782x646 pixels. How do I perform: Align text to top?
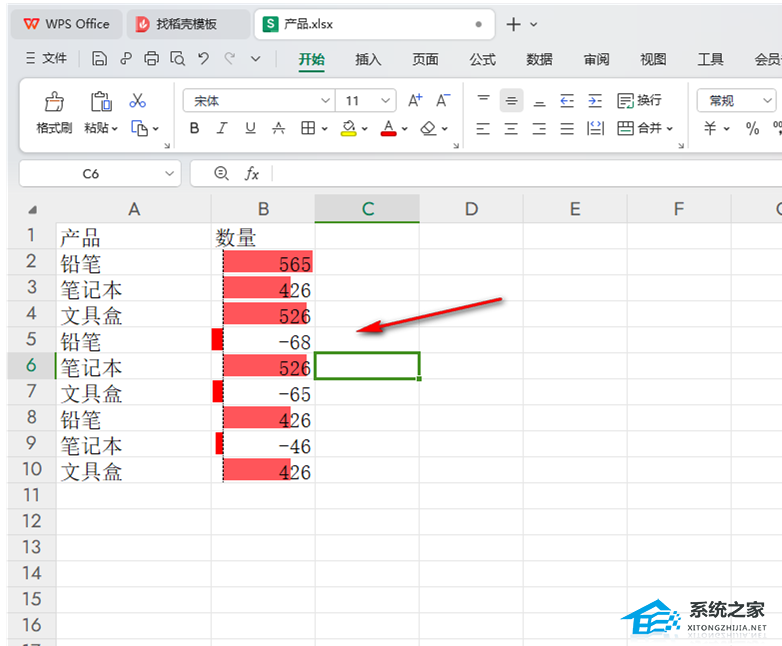(483, 101)
